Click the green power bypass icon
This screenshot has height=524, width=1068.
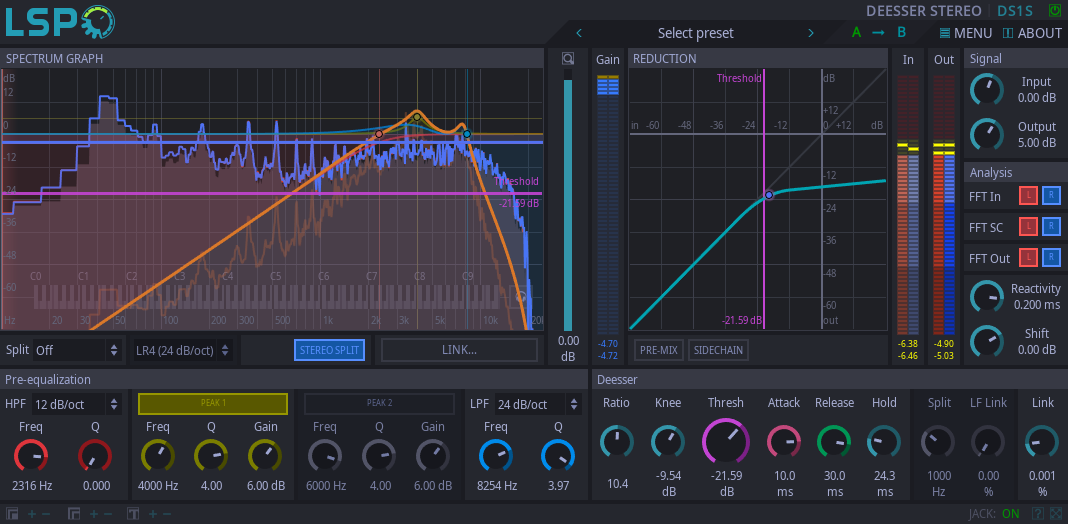pyautogui.click(x=1054, y=11)
